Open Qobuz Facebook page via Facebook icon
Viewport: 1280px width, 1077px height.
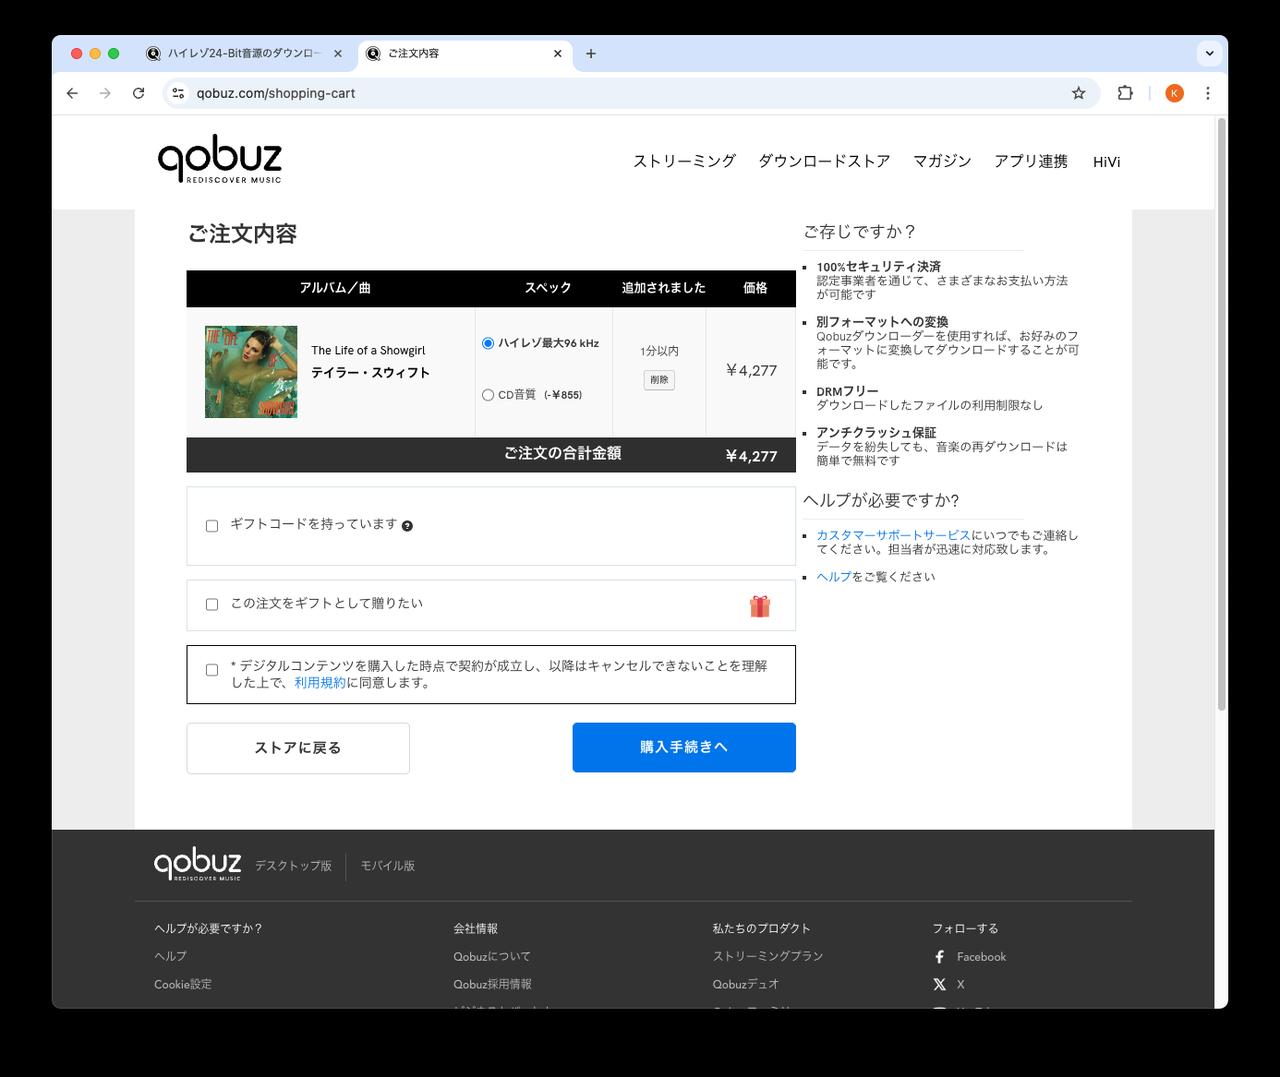coord(938,956)
